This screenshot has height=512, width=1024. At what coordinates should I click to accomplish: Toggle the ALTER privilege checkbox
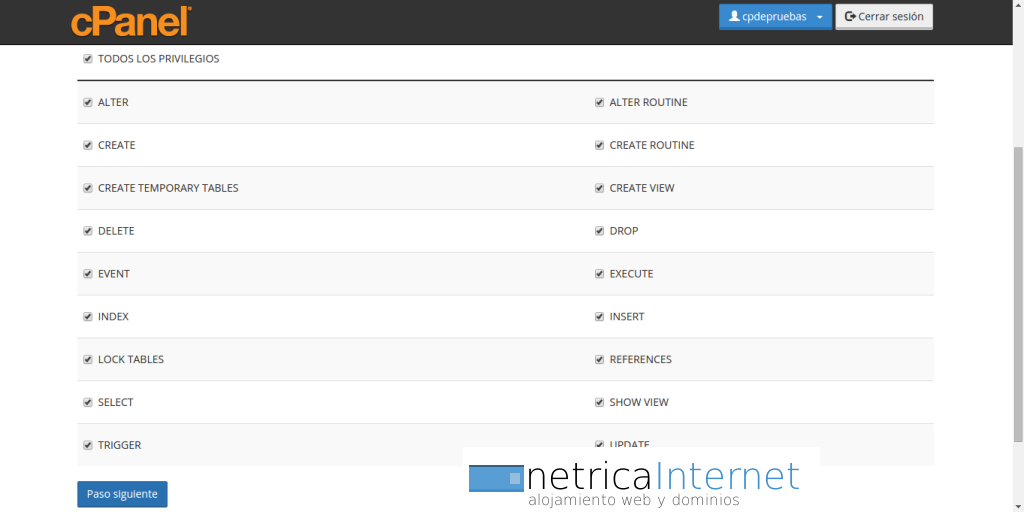point(88,103)
